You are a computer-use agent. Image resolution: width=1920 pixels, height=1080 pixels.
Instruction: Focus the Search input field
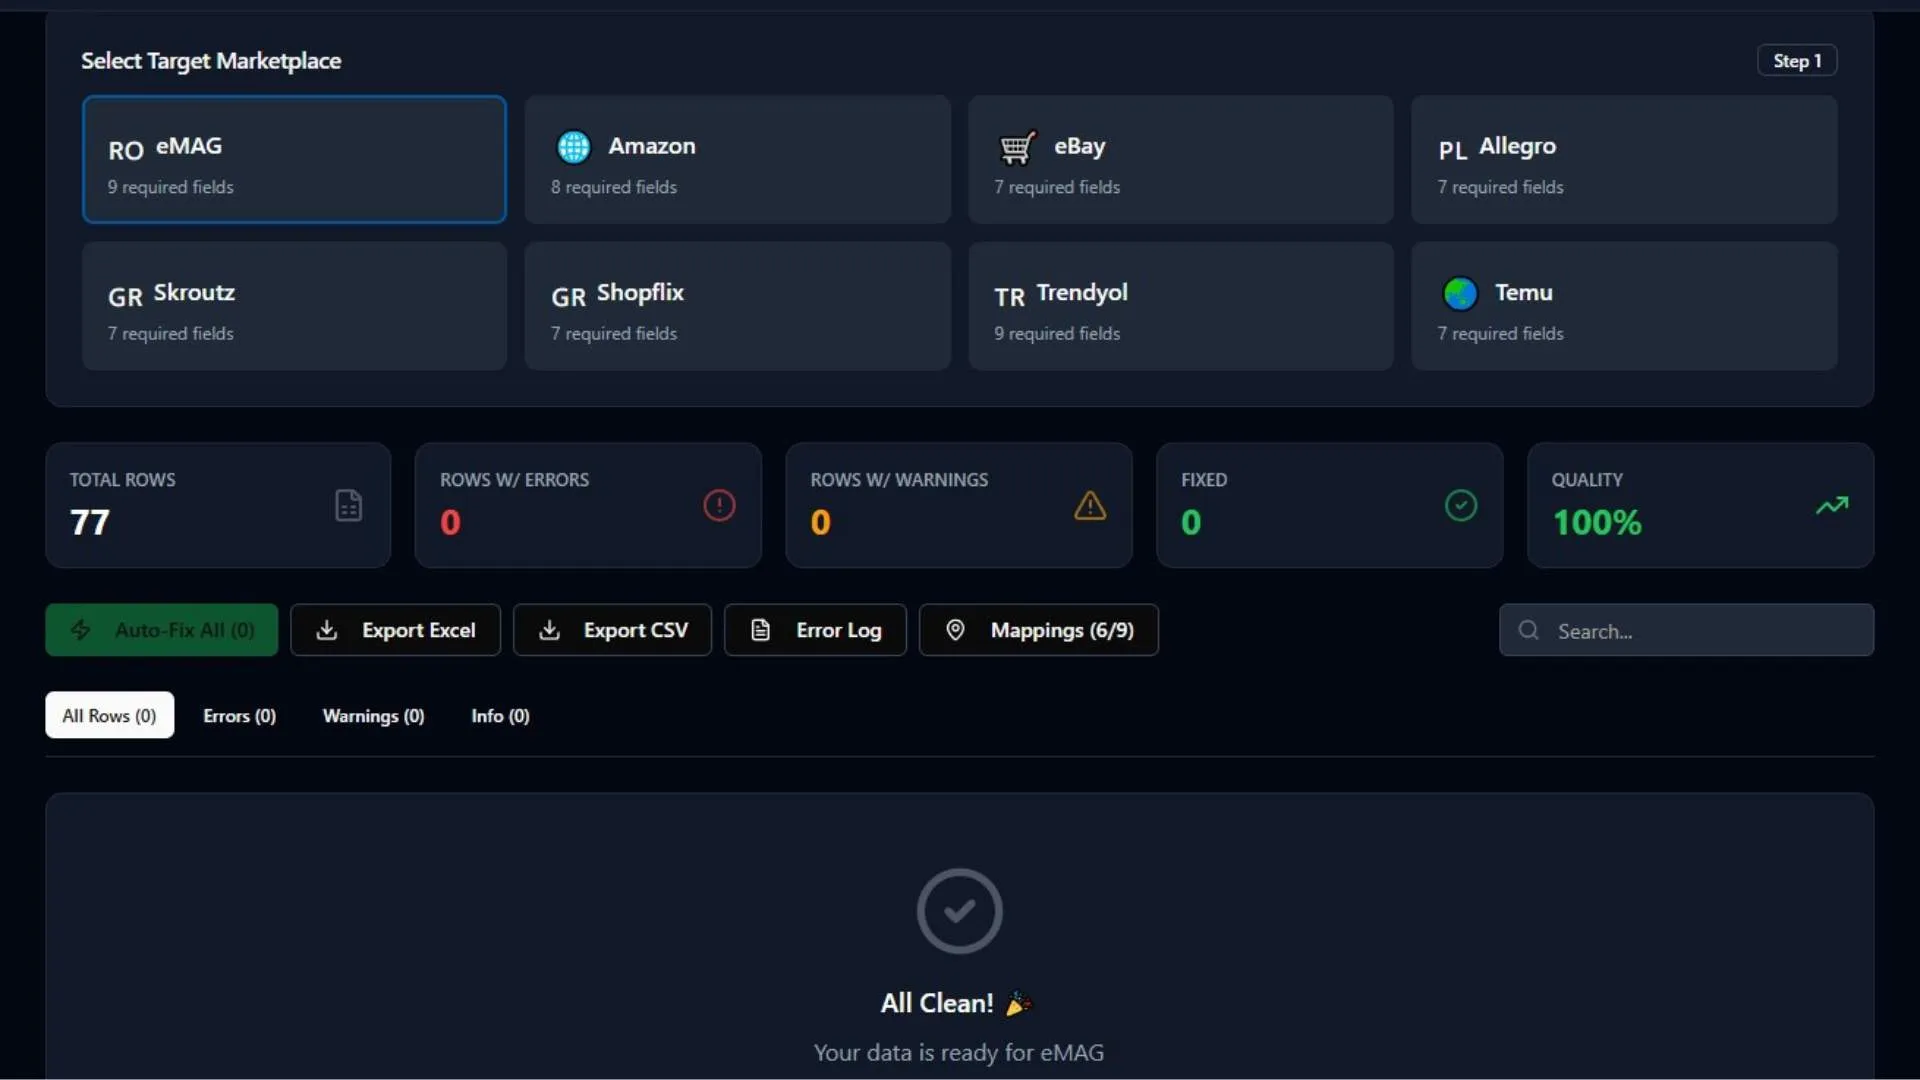coord(1686,630)
